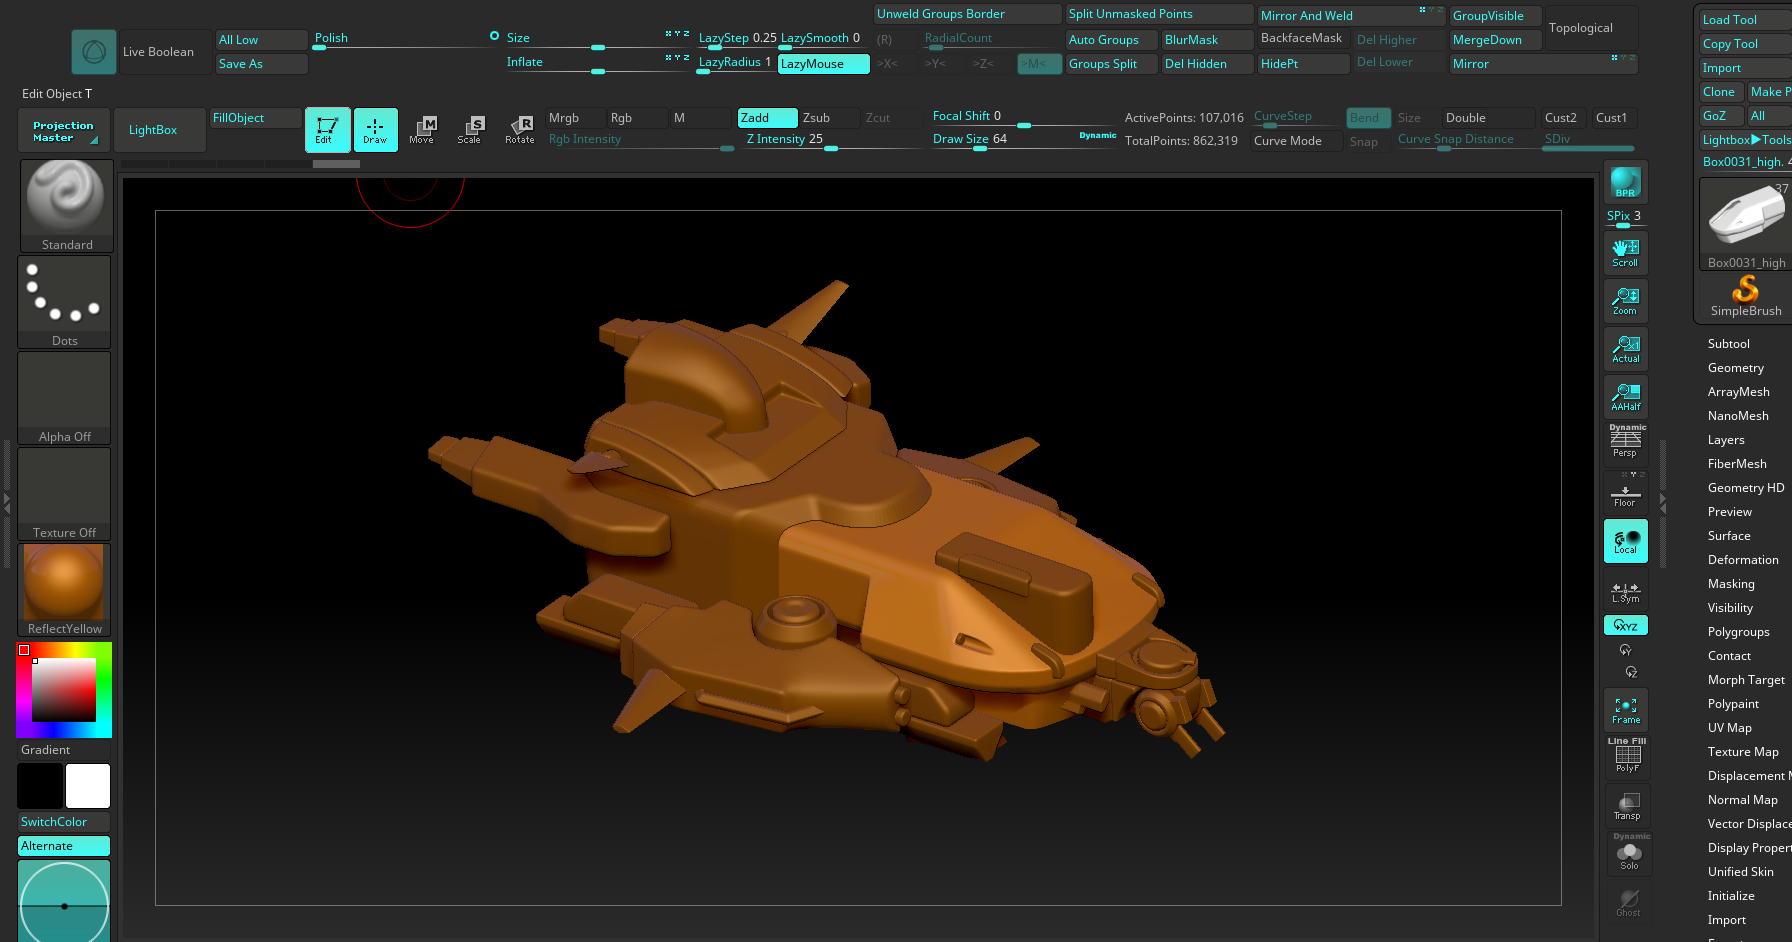Switch to Cust2 interface layout
1792x942 pixels.
(1565, 118)
